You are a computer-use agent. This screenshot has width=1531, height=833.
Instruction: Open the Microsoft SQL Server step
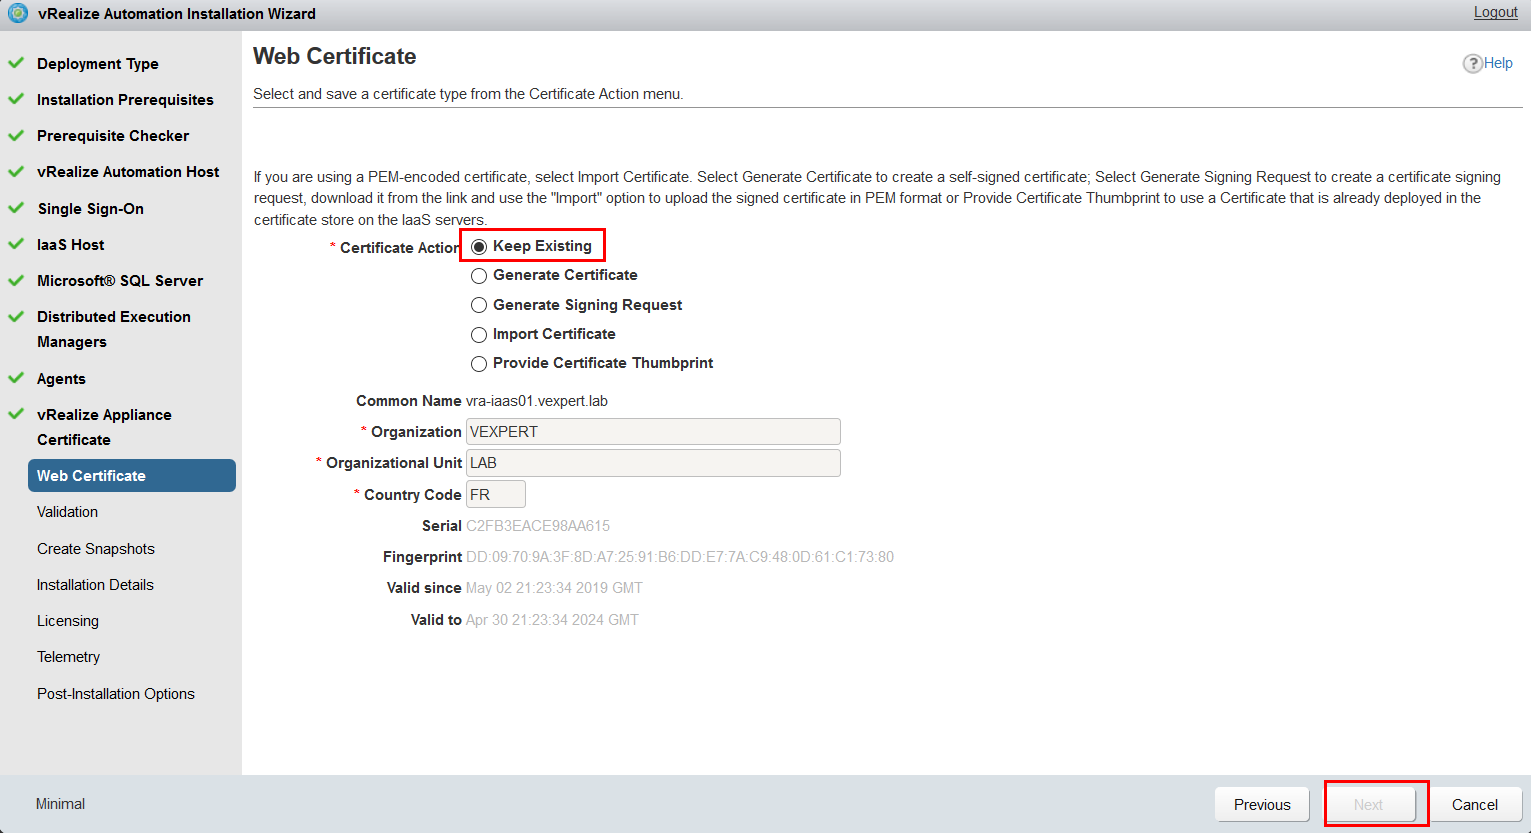120,281
